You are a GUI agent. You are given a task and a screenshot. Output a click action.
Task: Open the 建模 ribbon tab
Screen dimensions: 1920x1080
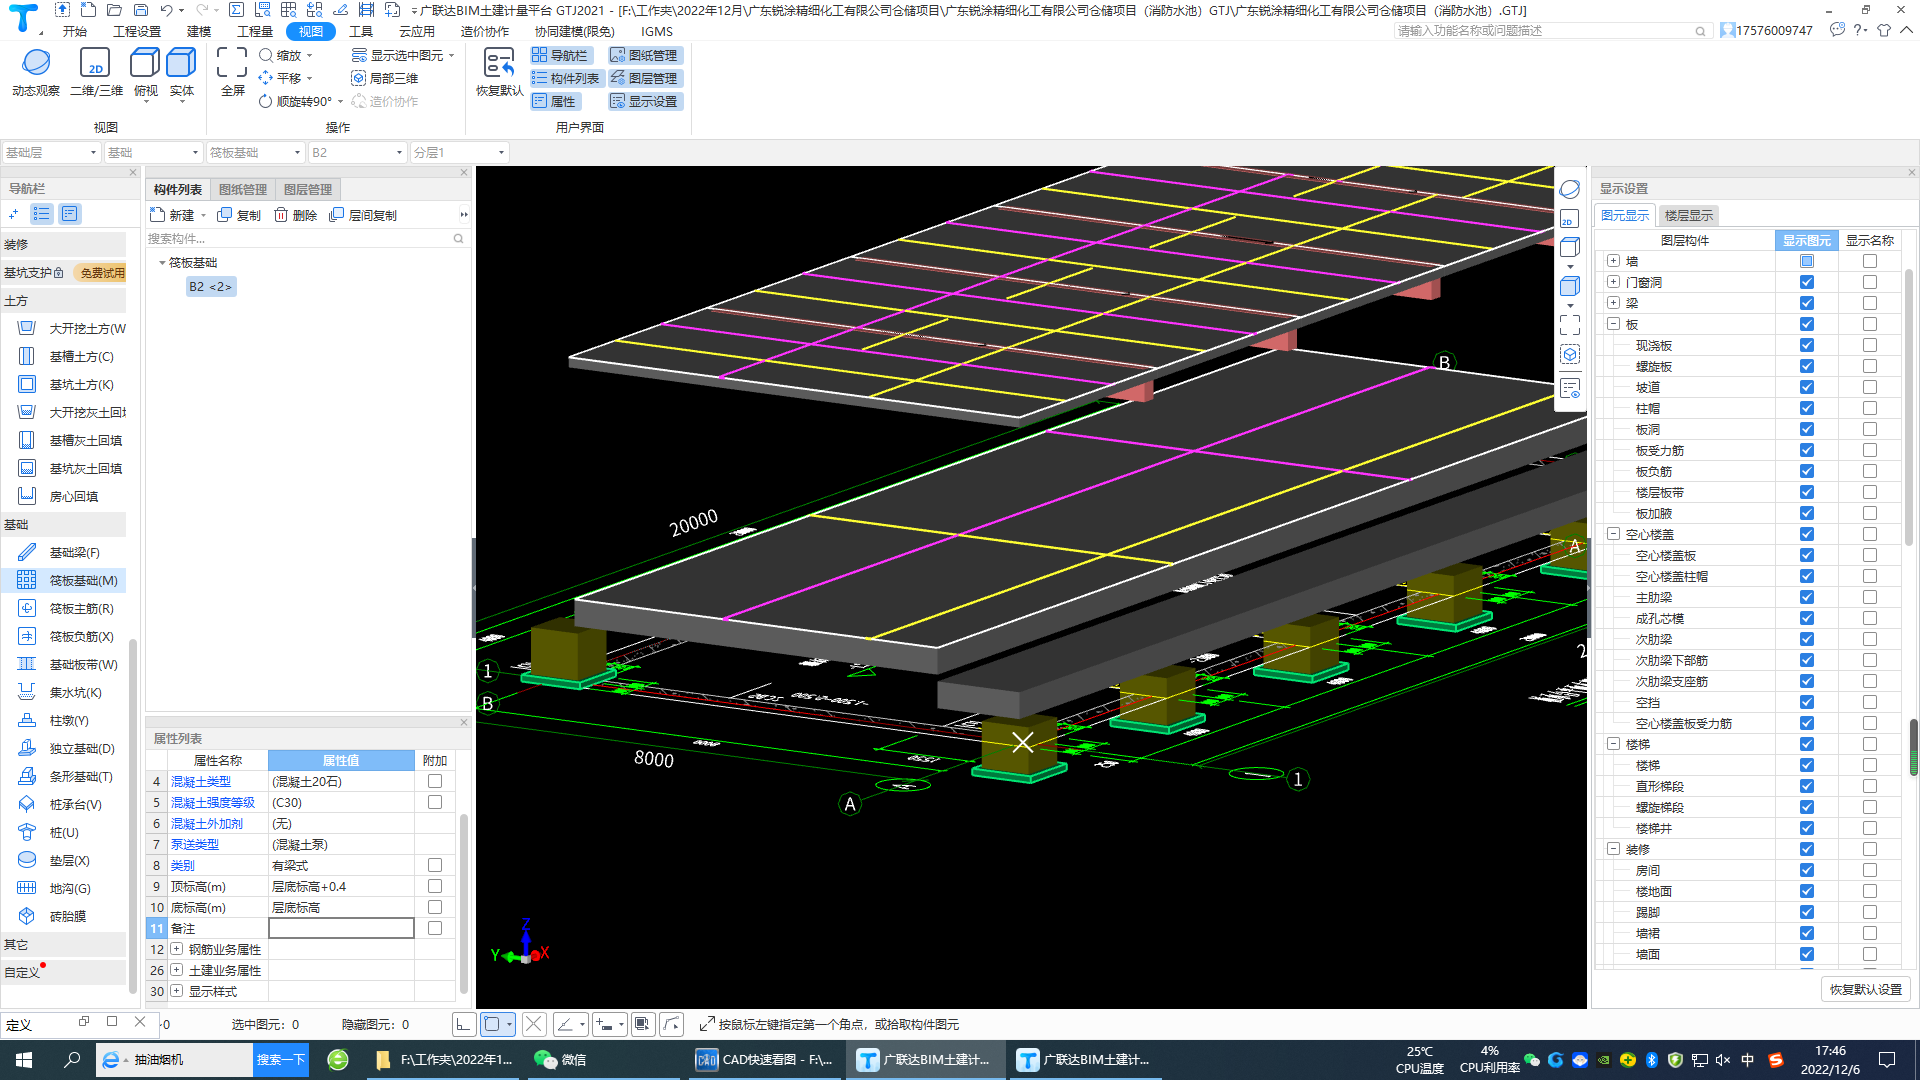click(x=199, y=32)
